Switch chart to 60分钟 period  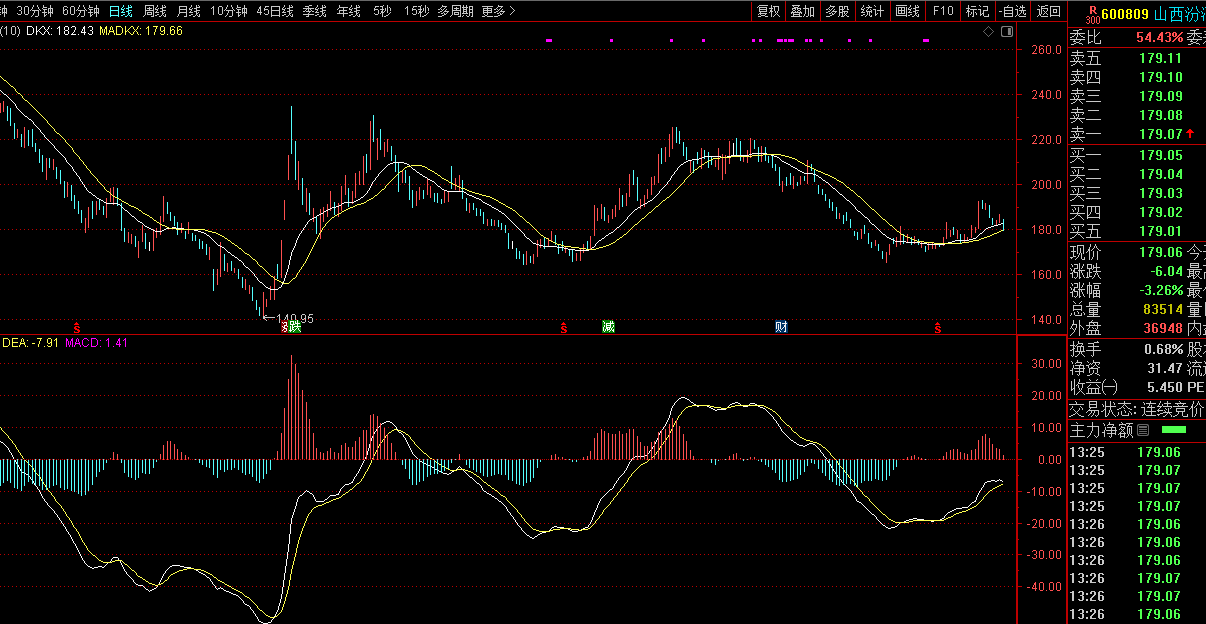81,11
